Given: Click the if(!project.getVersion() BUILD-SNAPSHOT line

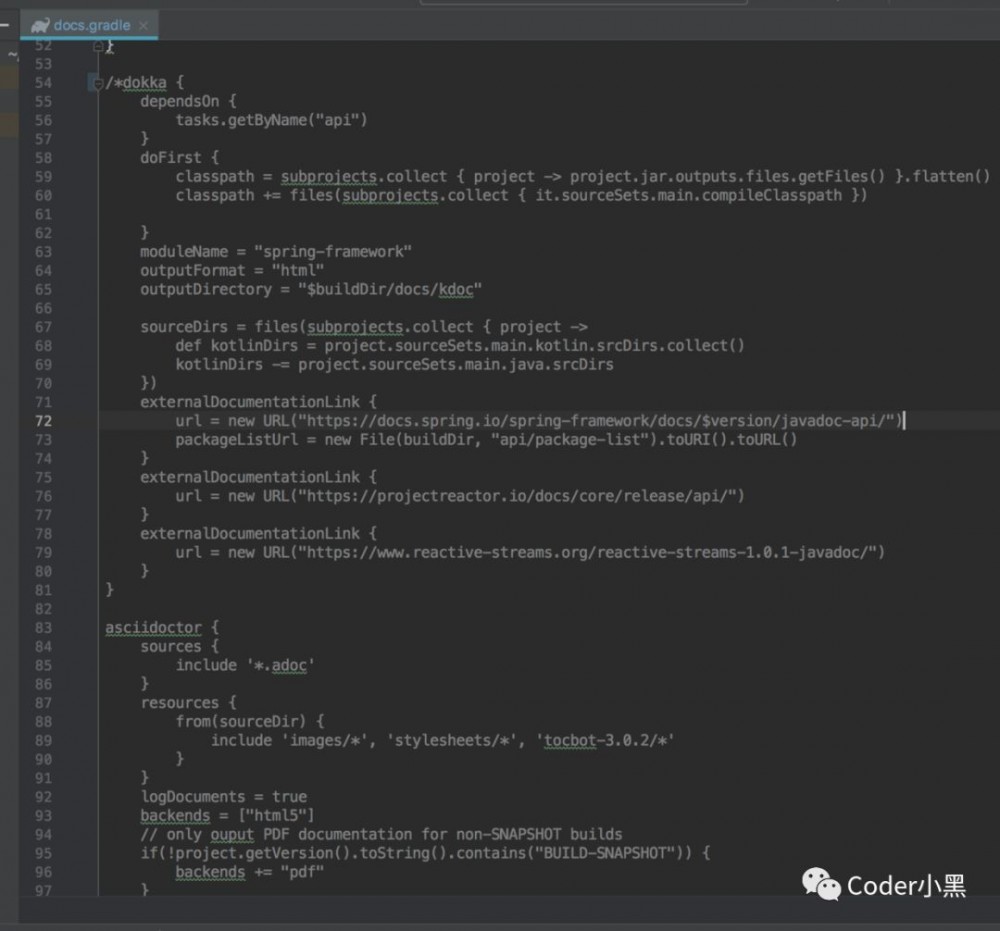Looking at the screenshot, I should click(425, 853).
